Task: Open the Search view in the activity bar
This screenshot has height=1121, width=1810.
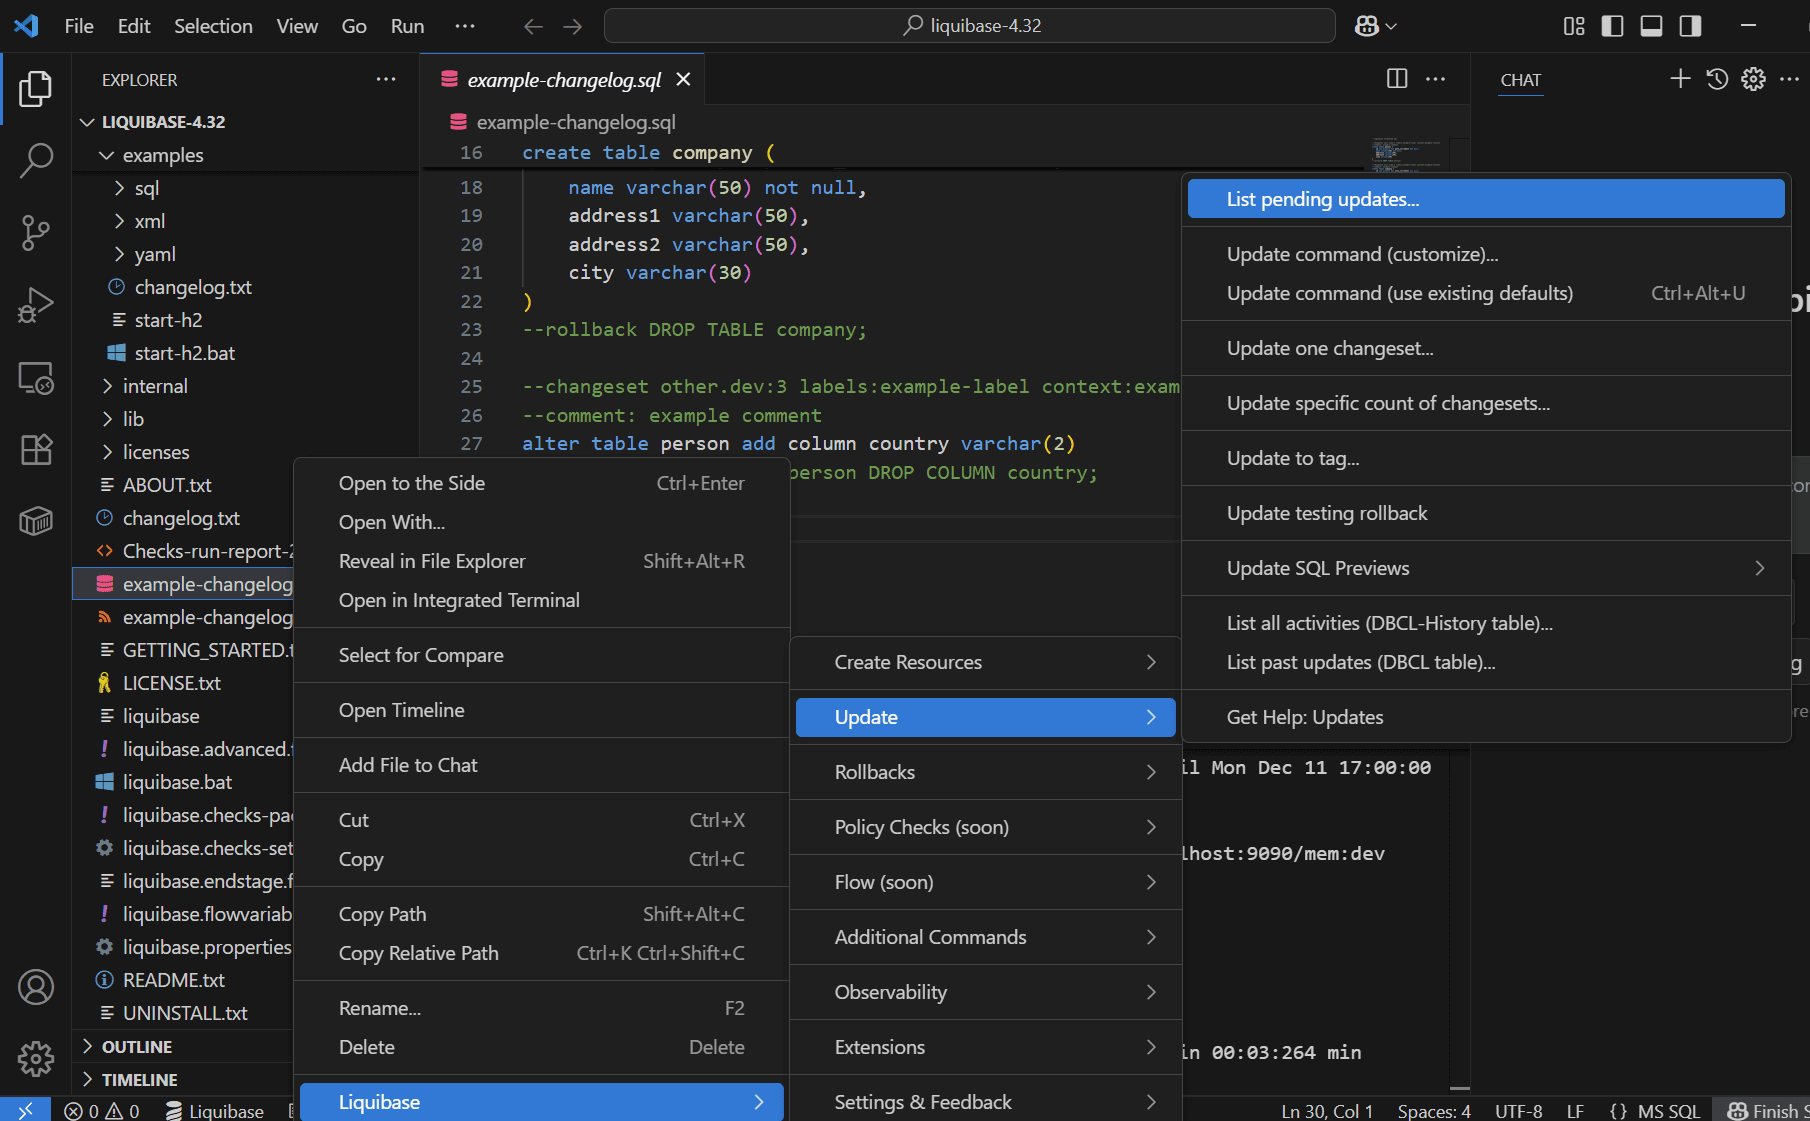Action: tap(36, 160)
